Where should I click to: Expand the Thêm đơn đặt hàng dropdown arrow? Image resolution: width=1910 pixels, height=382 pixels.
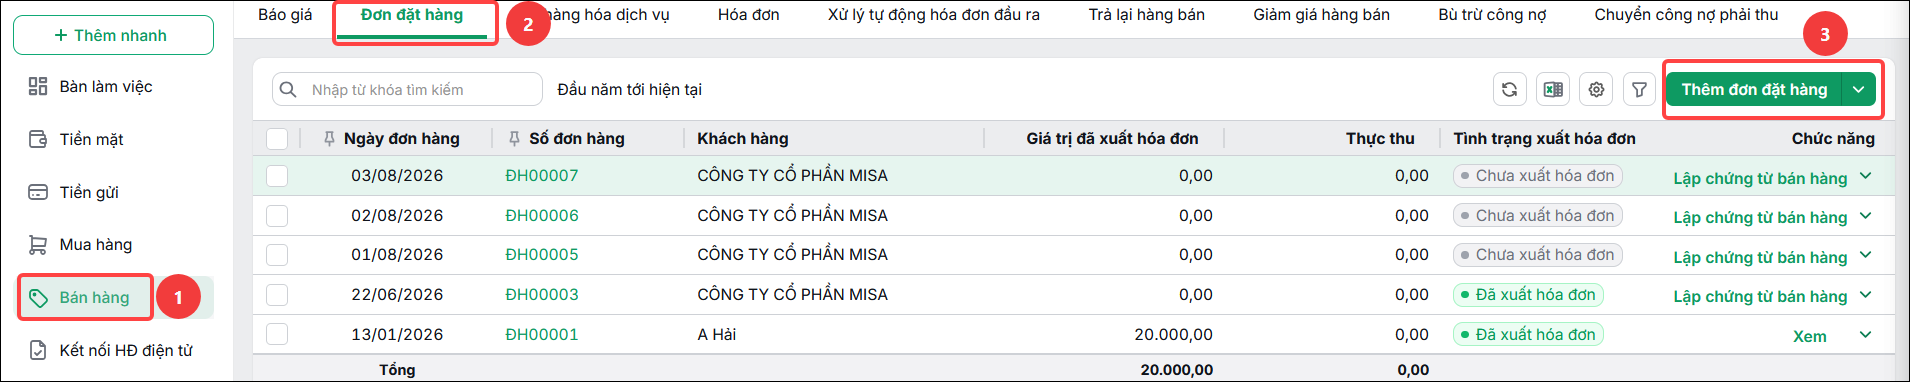(1858, 90)
